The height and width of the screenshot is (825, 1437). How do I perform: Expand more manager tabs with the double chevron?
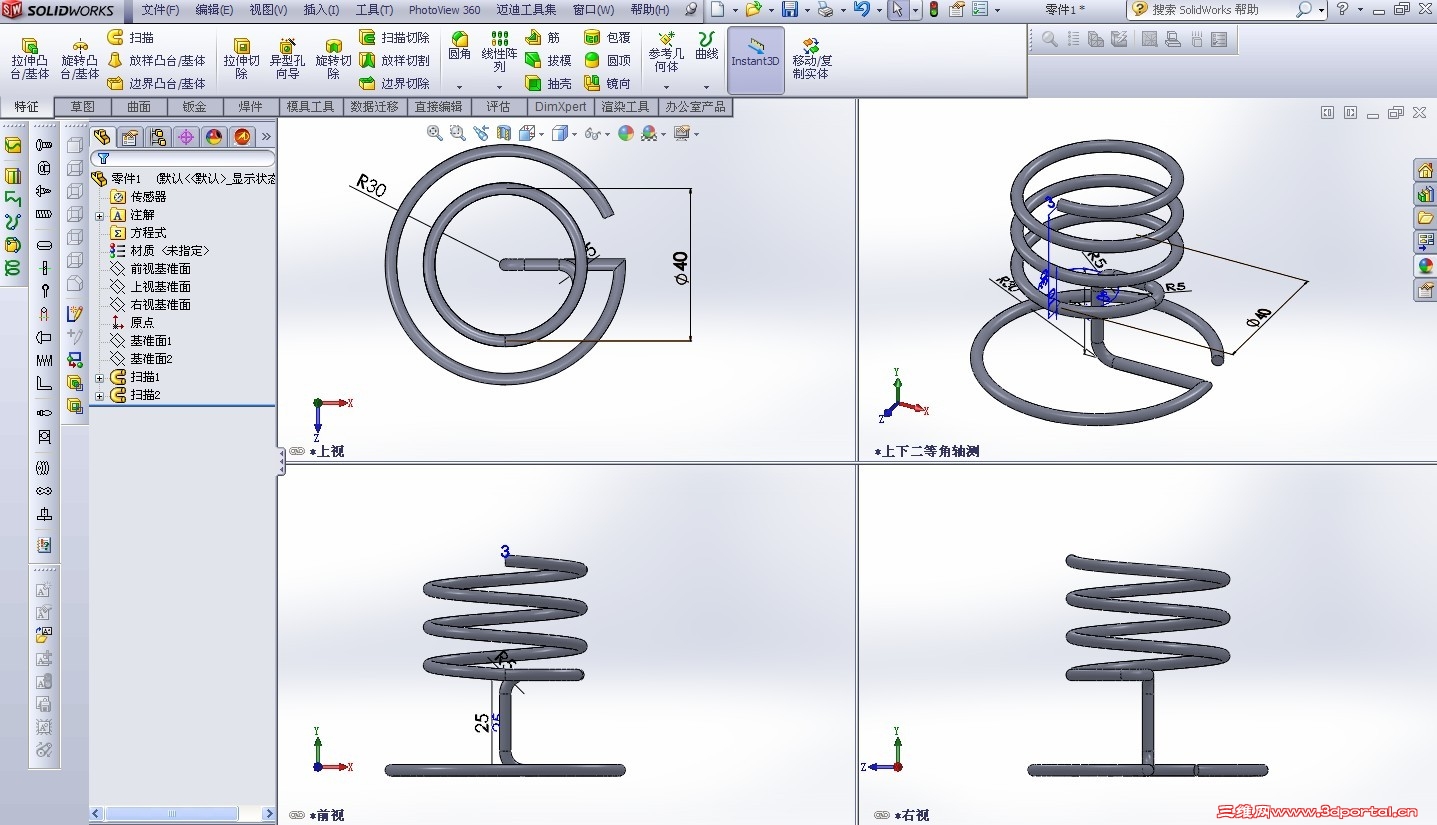click(x=266, y=137)
